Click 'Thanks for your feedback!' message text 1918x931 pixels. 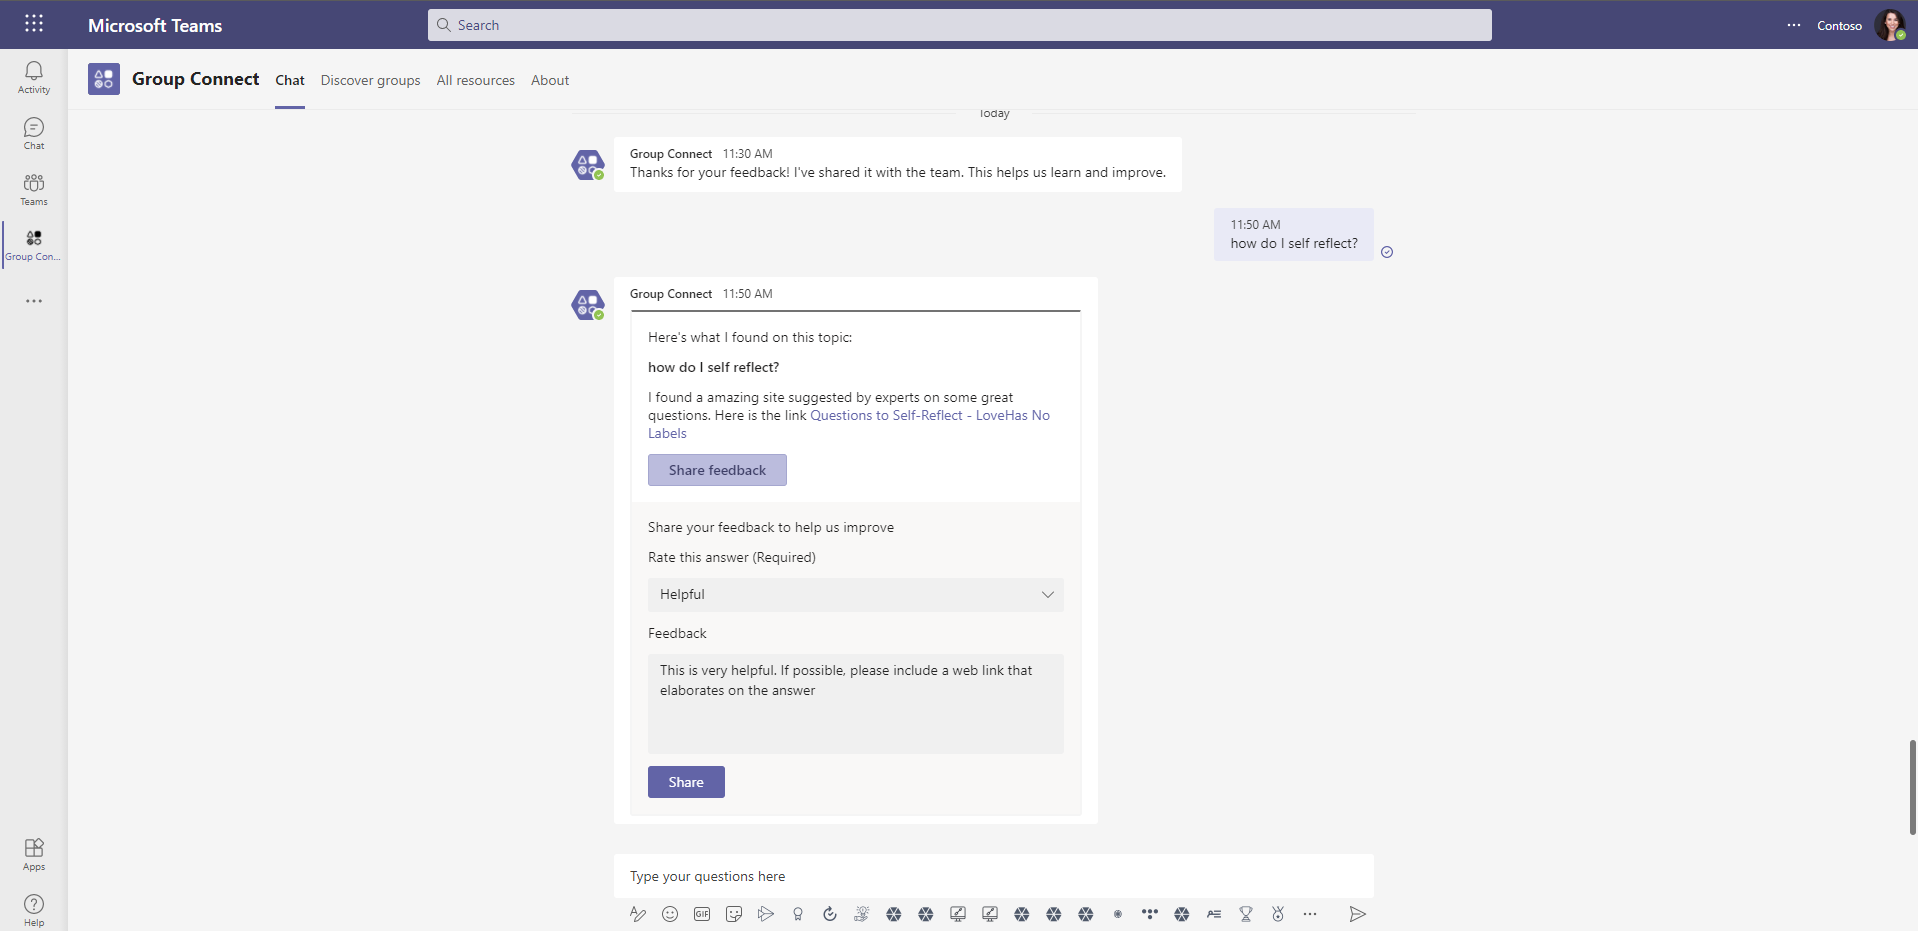pyautogui.click(x=898, y=172)
